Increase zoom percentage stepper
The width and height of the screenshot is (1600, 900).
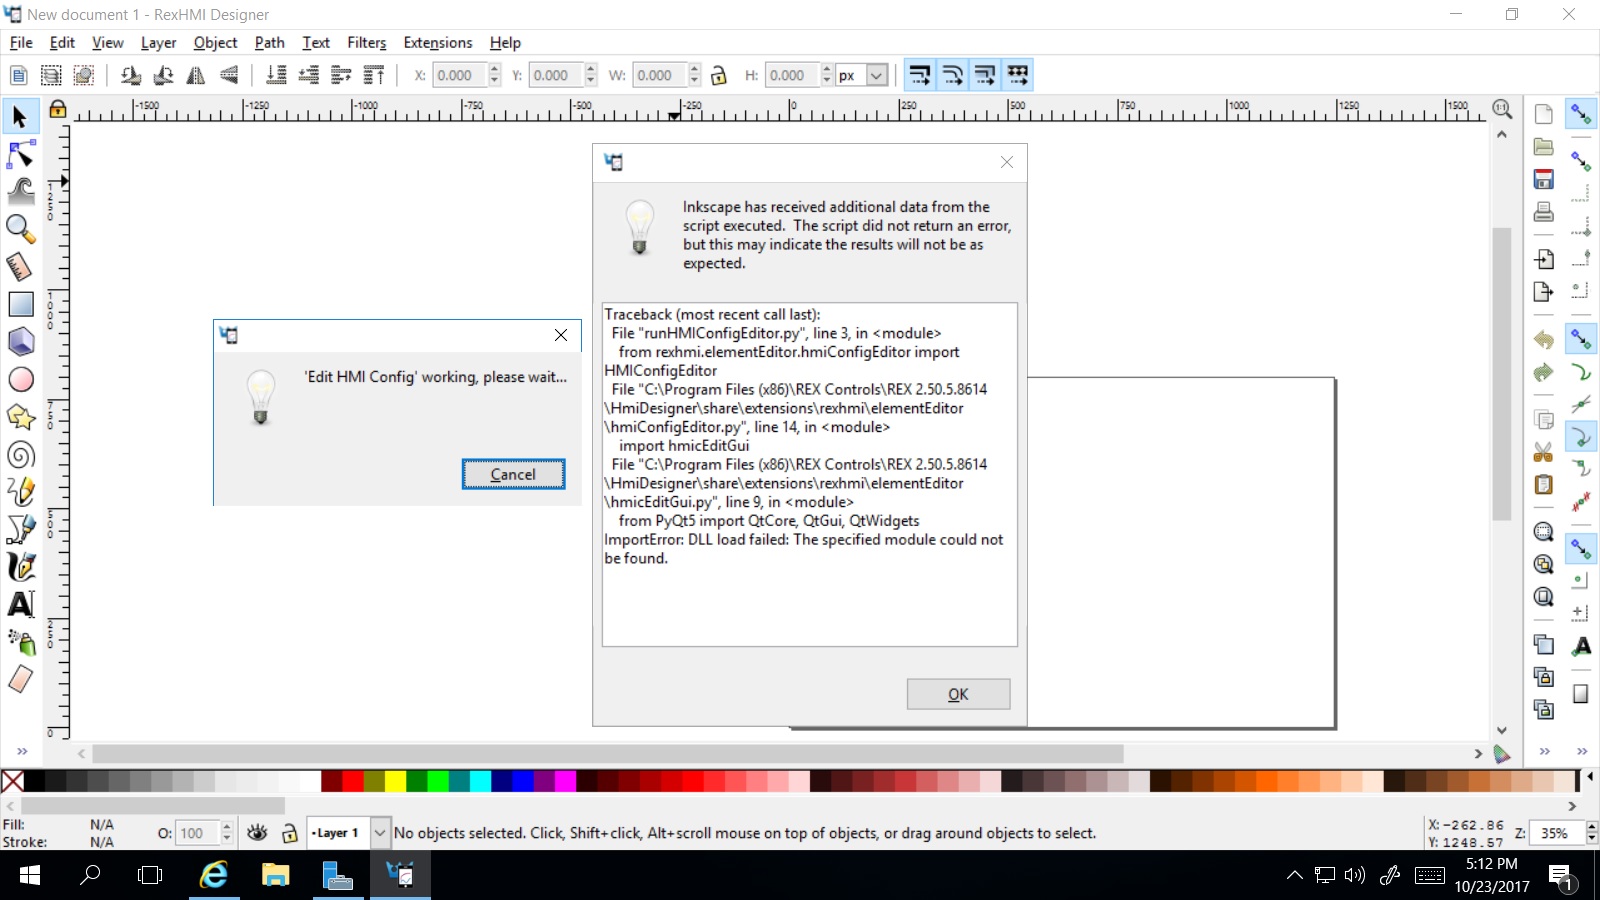(x=1591, y=827)
